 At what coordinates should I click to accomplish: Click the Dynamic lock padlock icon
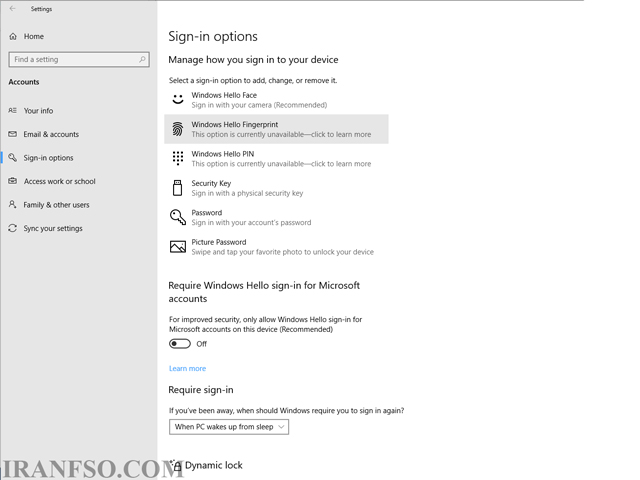[176, 465]
